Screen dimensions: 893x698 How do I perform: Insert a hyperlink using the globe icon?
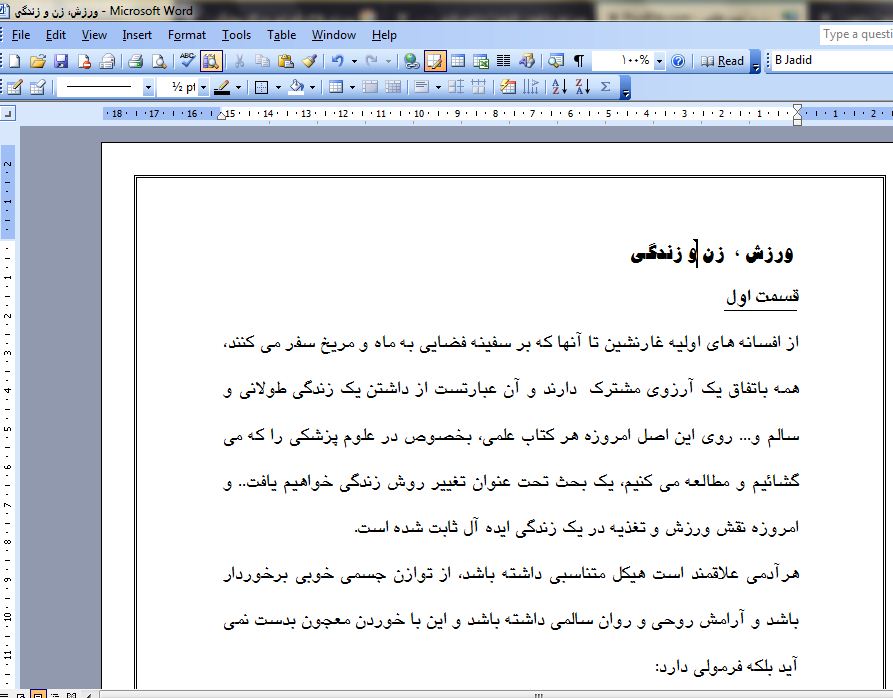(412, 61)
